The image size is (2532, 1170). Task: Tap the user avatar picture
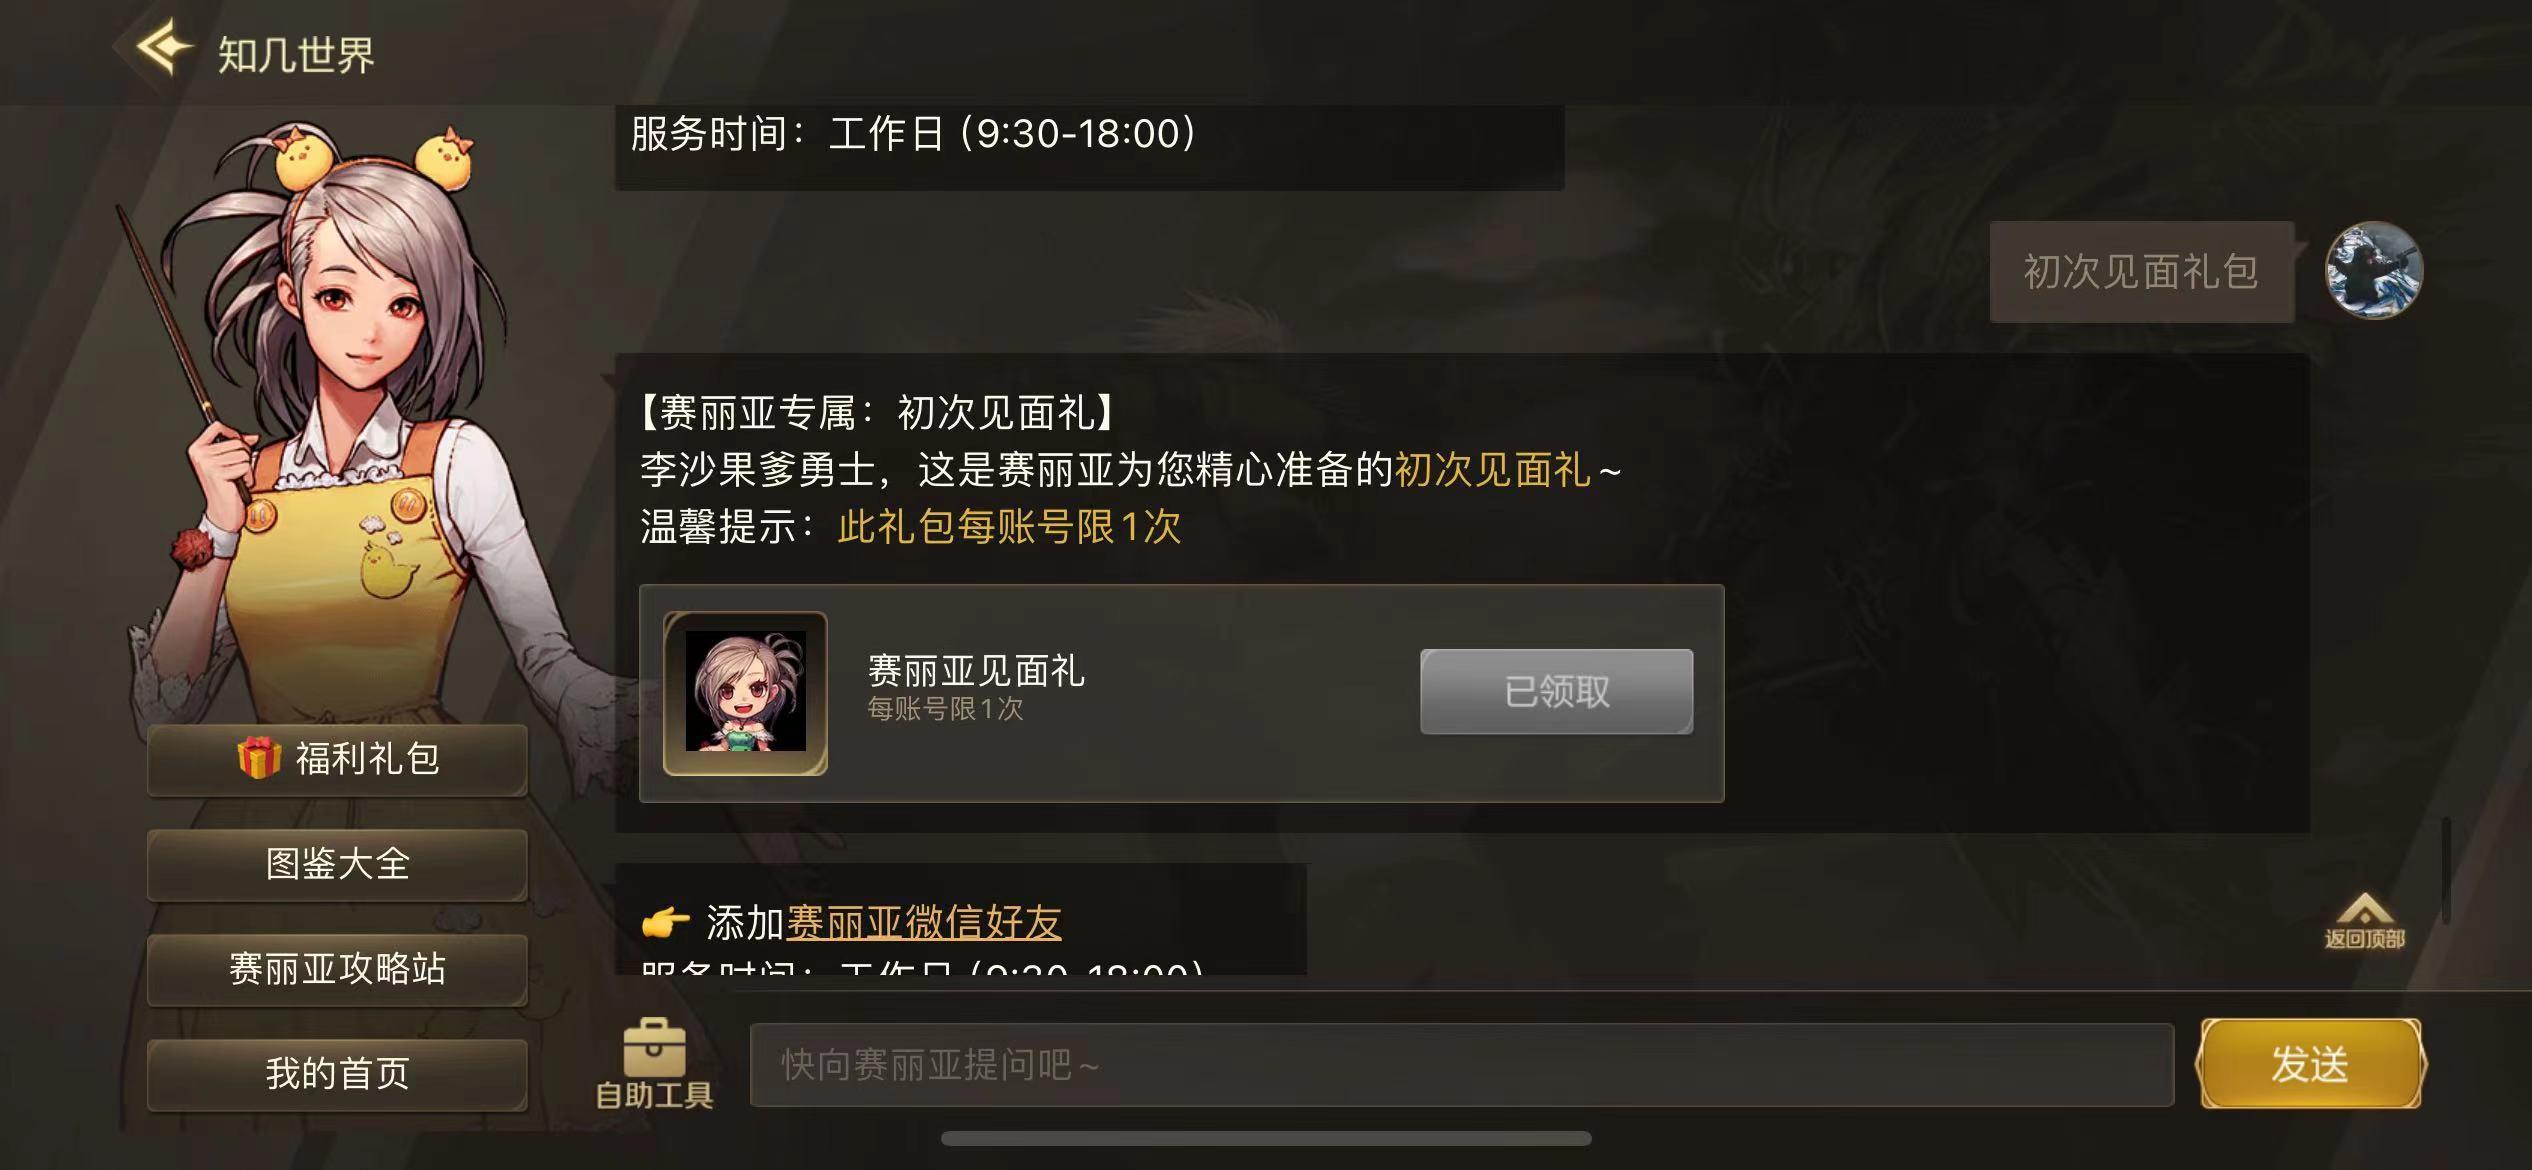2374,270
